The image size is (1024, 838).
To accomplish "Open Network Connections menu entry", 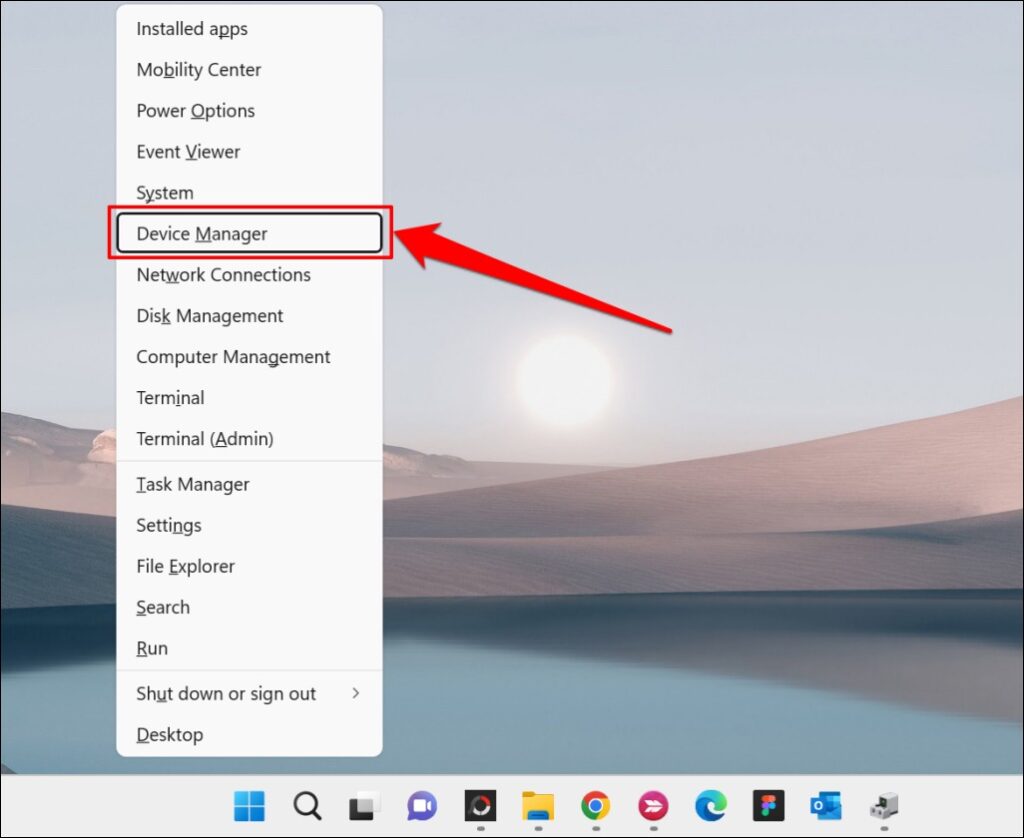I will tap(249, 275).
